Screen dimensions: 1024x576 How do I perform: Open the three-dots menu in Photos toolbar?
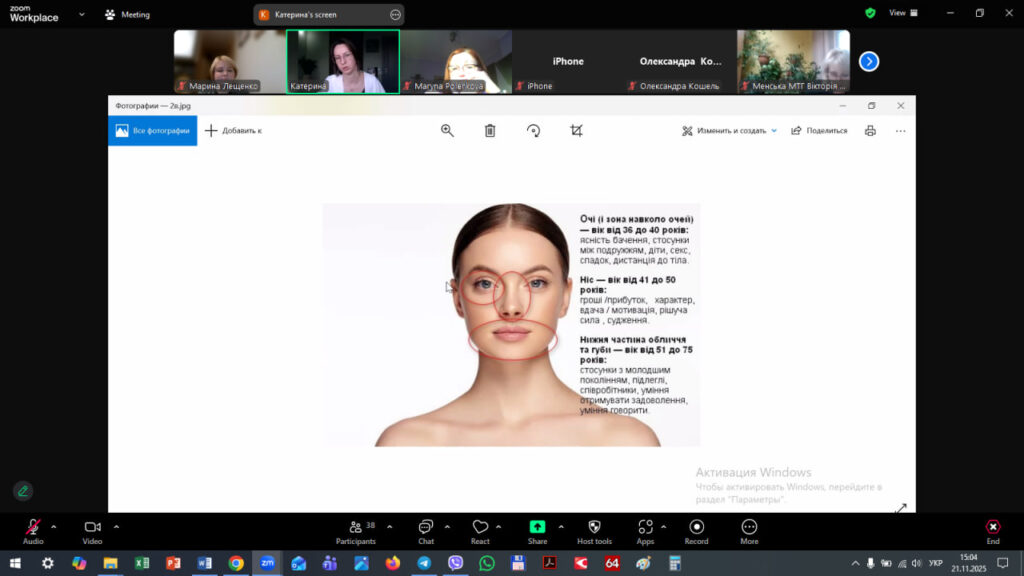click(x=900, y=130)
